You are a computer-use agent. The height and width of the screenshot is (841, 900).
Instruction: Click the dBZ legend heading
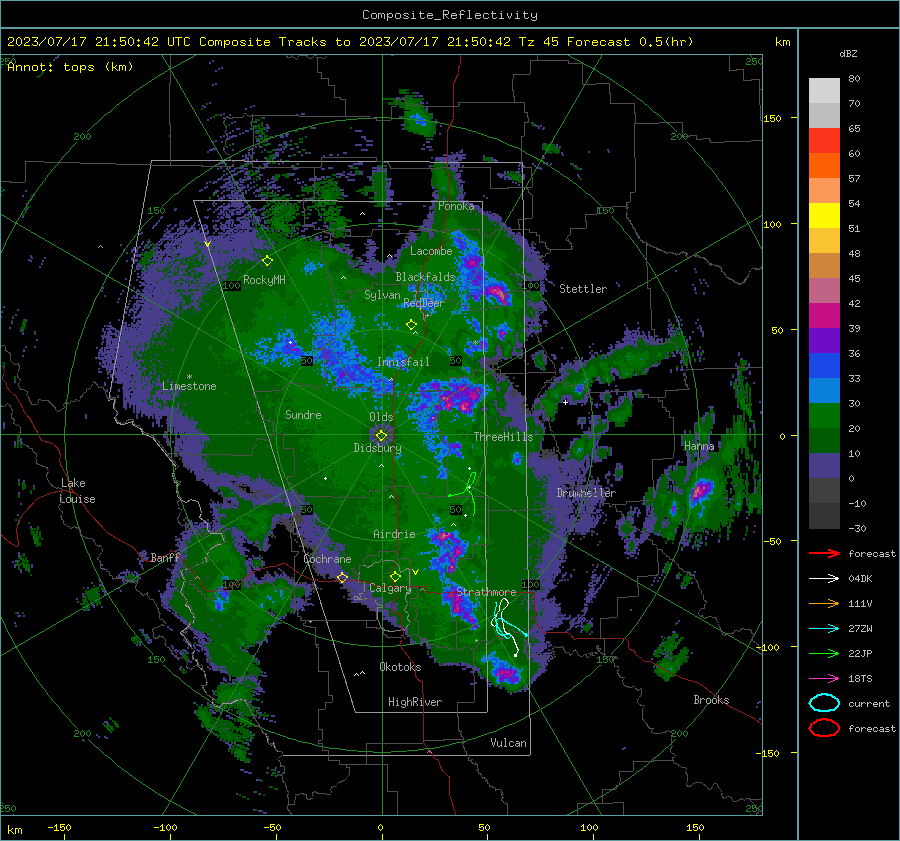(x=848, y=54)
